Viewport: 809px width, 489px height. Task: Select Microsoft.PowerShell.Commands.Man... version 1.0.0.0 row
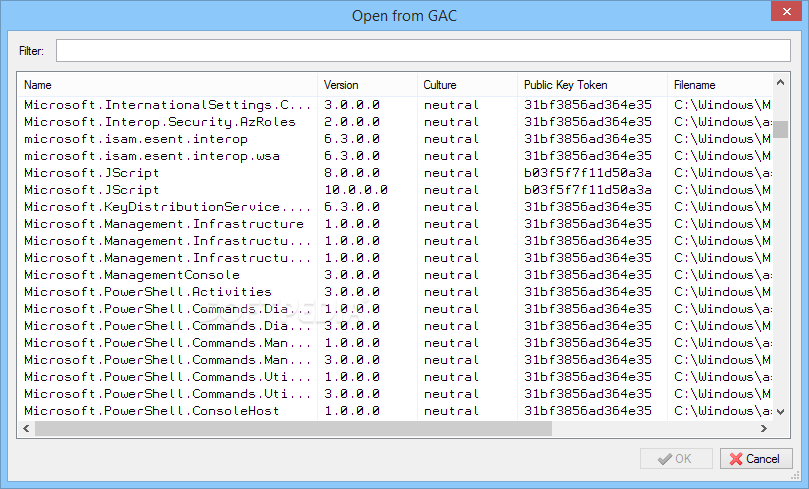(x=396, y=343)
